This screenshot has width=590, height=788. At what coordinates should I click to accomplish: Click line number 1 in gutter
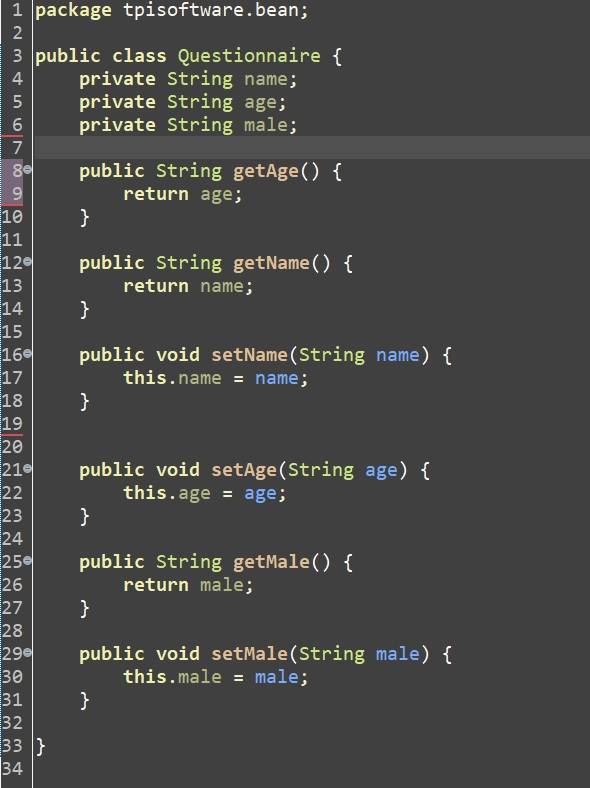[x=17, y=10]
